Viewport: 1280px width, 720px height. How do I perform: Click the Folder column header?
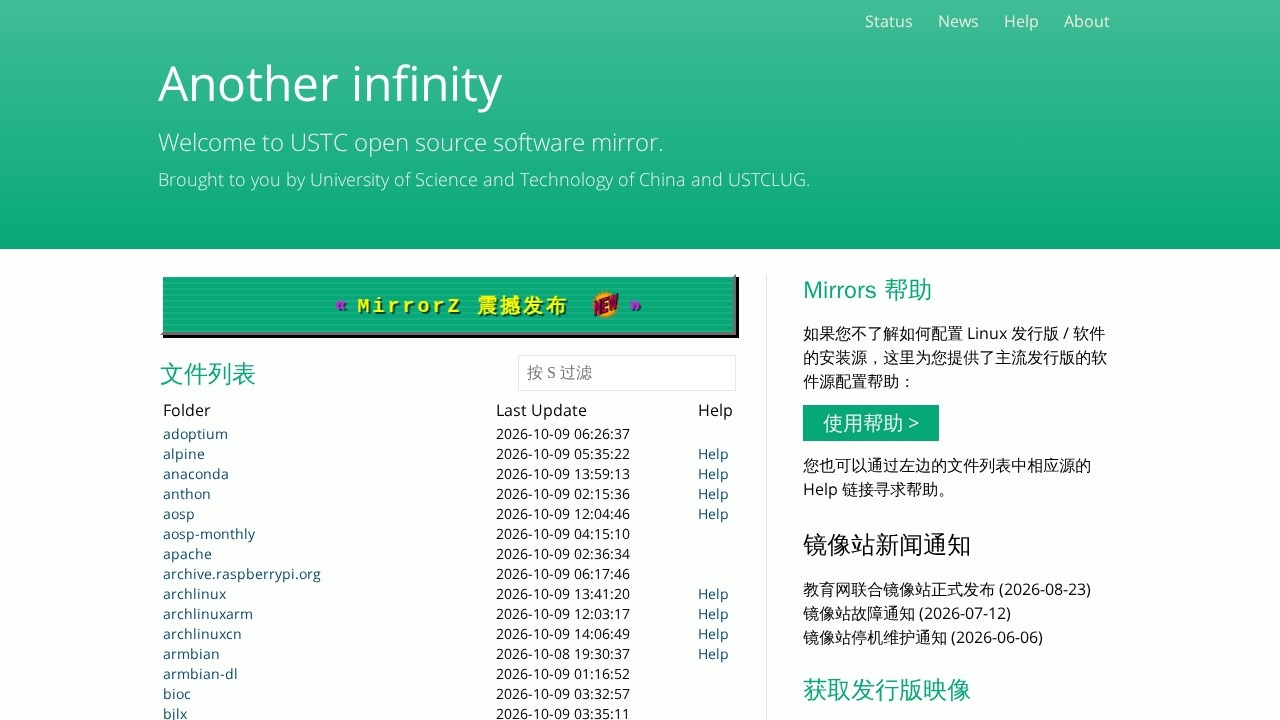tap(187, 410)
